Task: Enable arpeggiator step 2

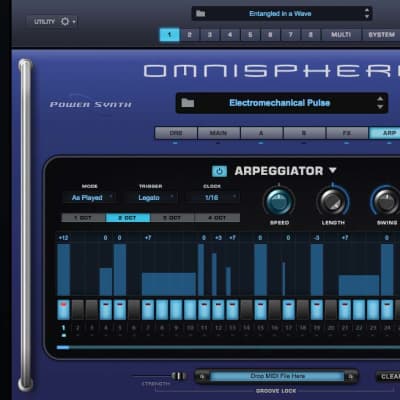Action: [78, 310]
